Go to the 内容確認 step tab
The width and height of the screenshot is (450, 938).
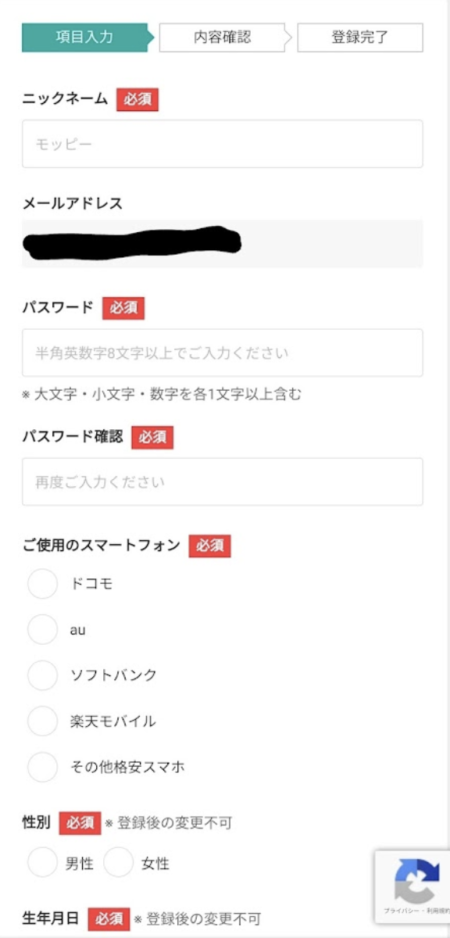223,38
